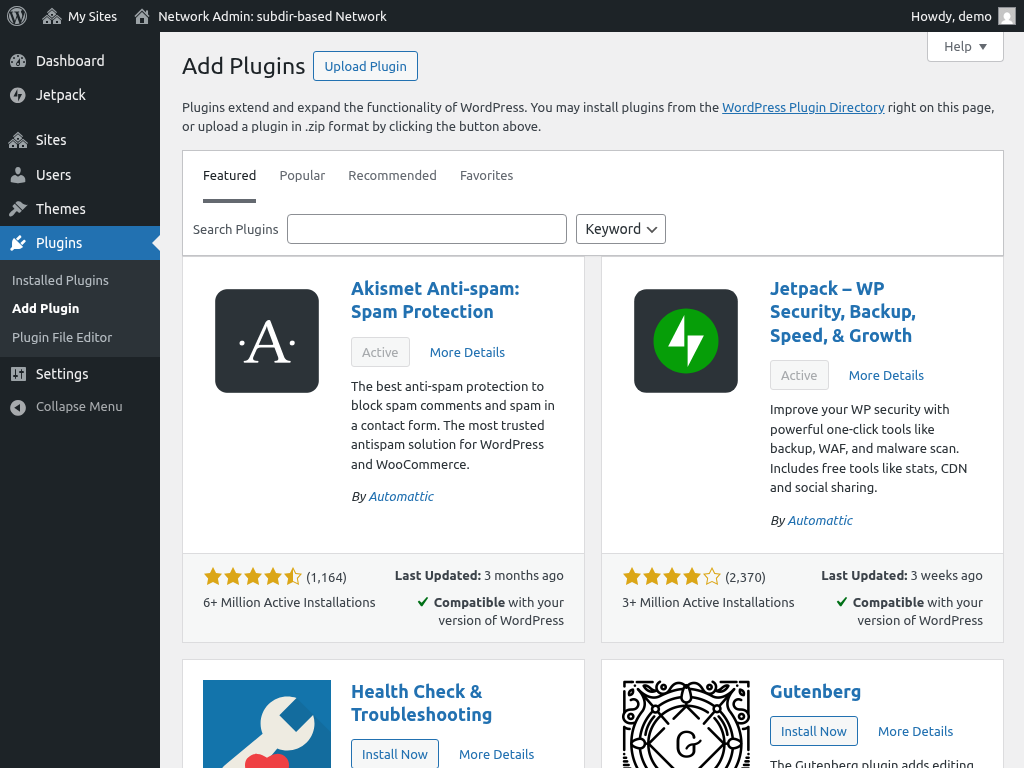This screenshot has height=768, width=1024.
Task: Open More Details for Jetpack
Action: point(886,376)
